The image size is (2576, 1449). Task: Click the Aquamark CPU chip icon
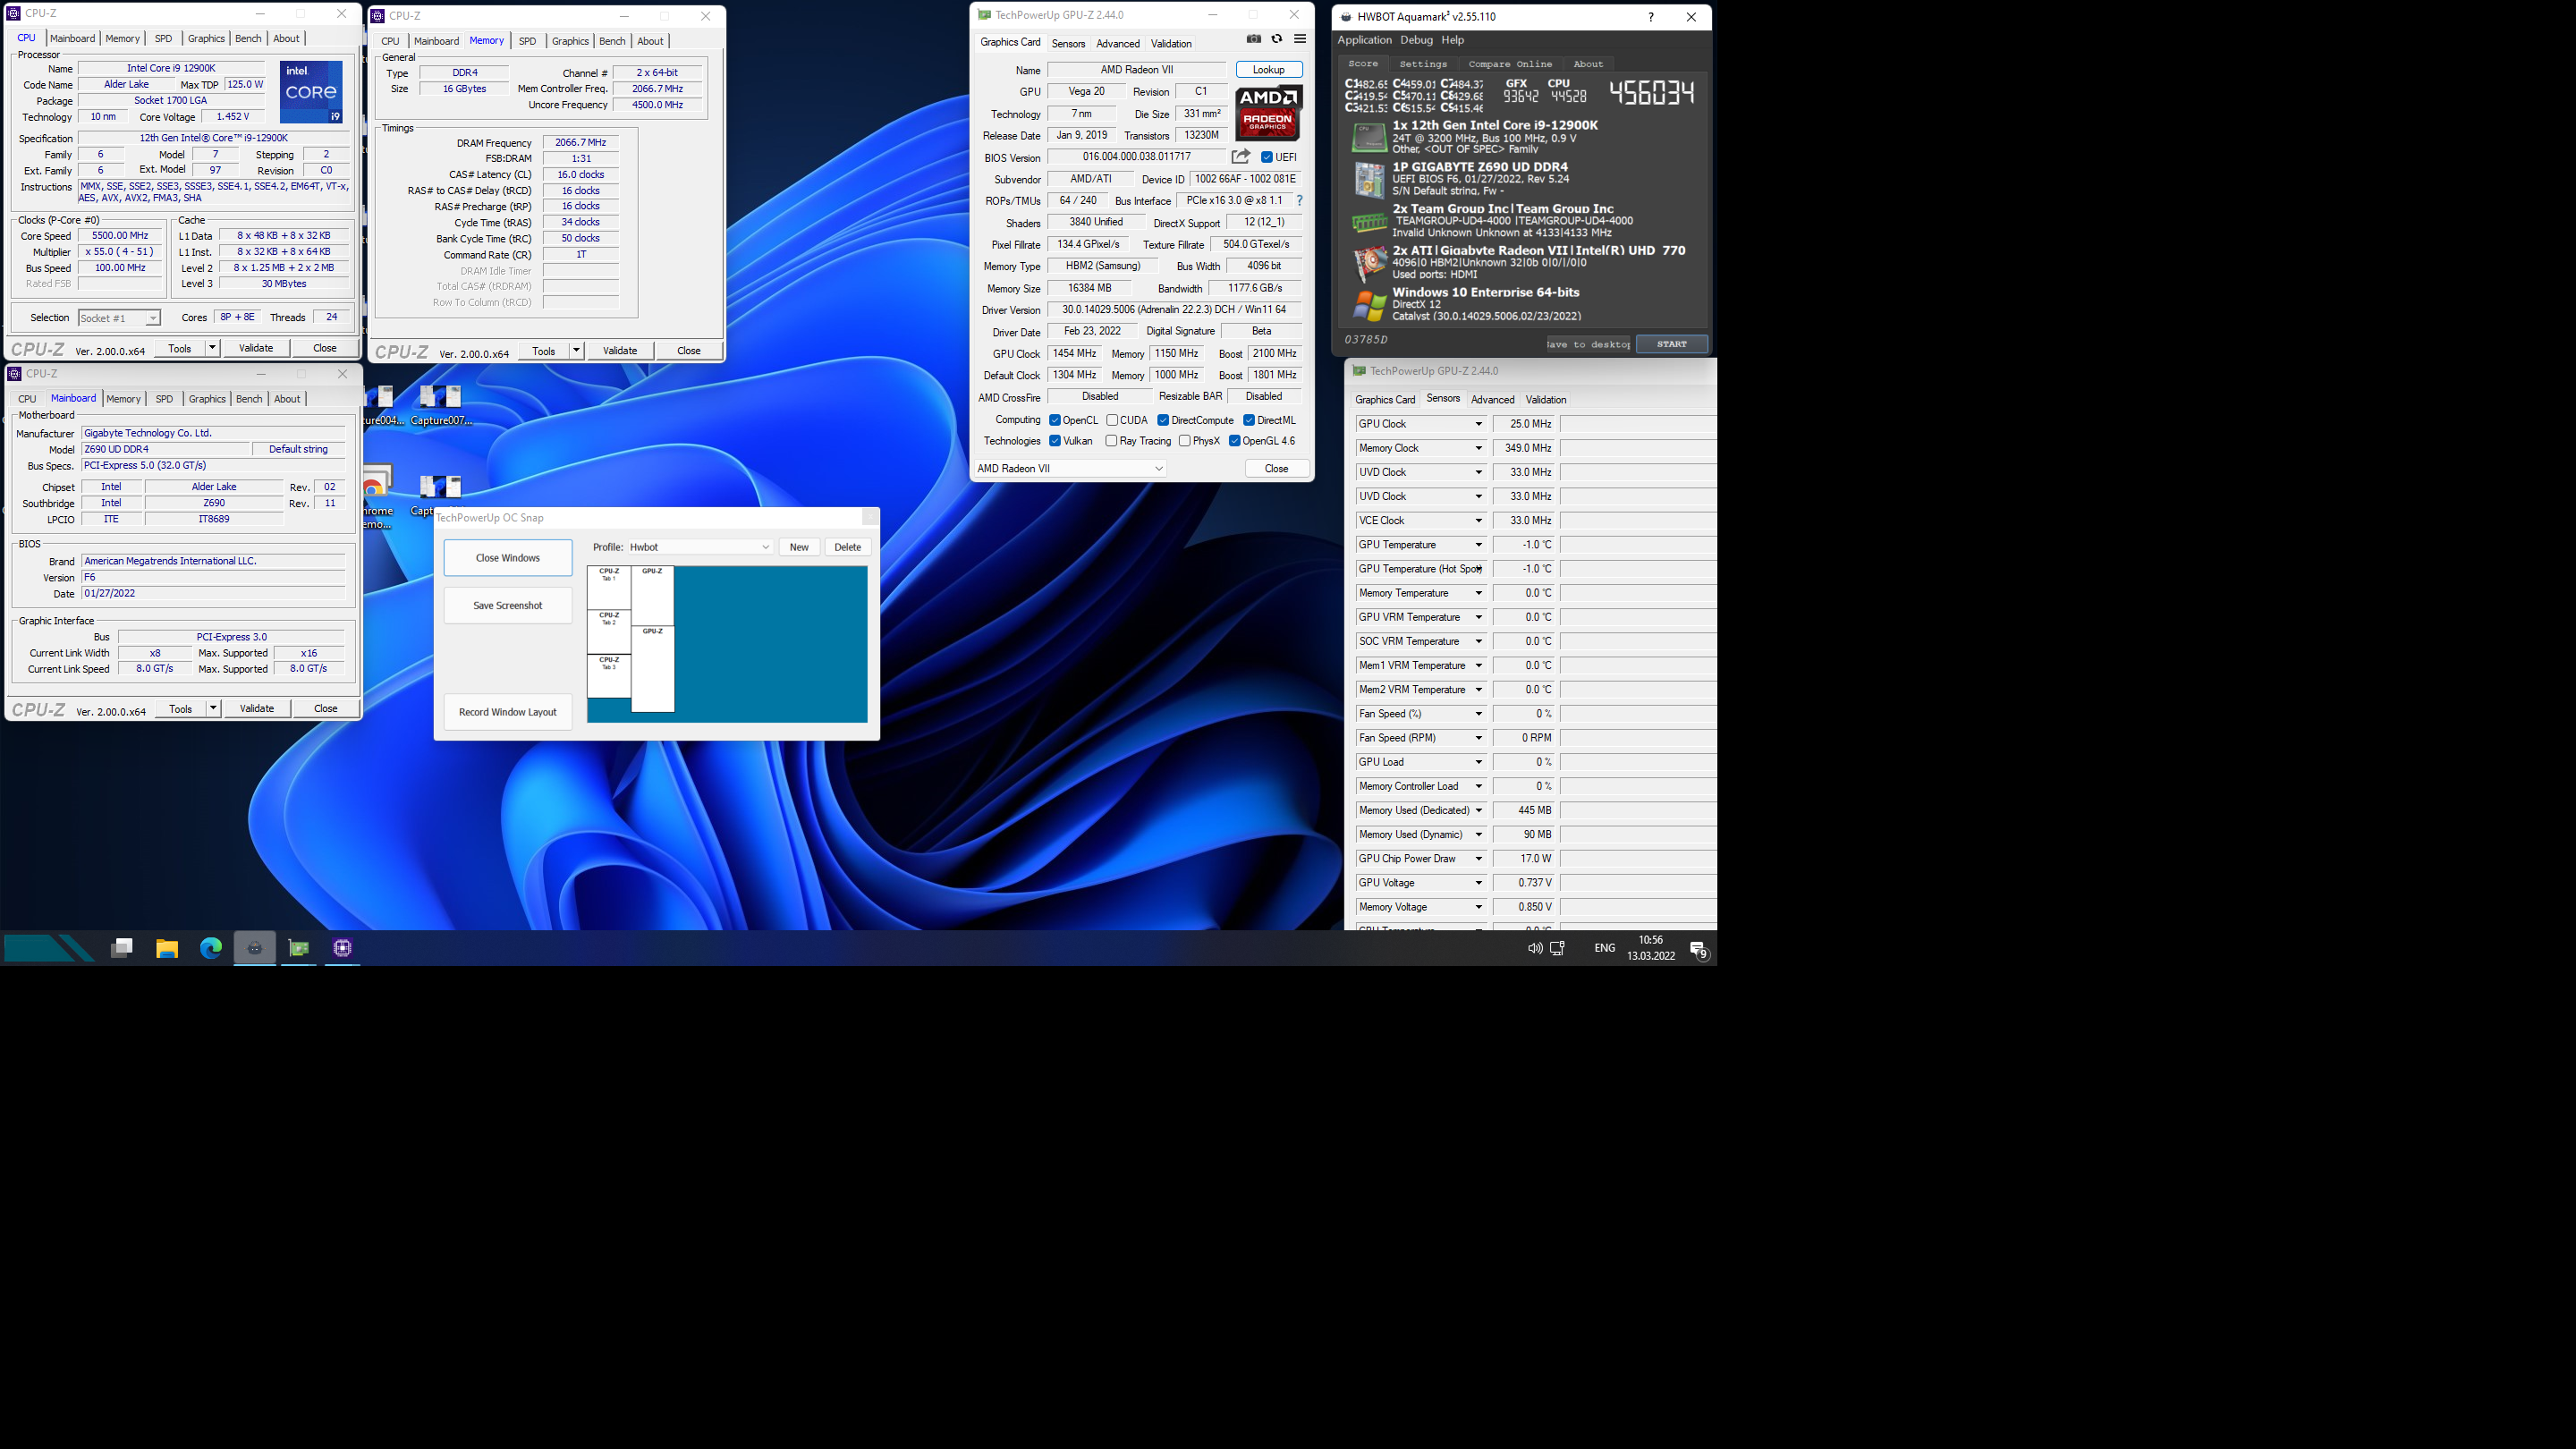tap(1369, 137)
